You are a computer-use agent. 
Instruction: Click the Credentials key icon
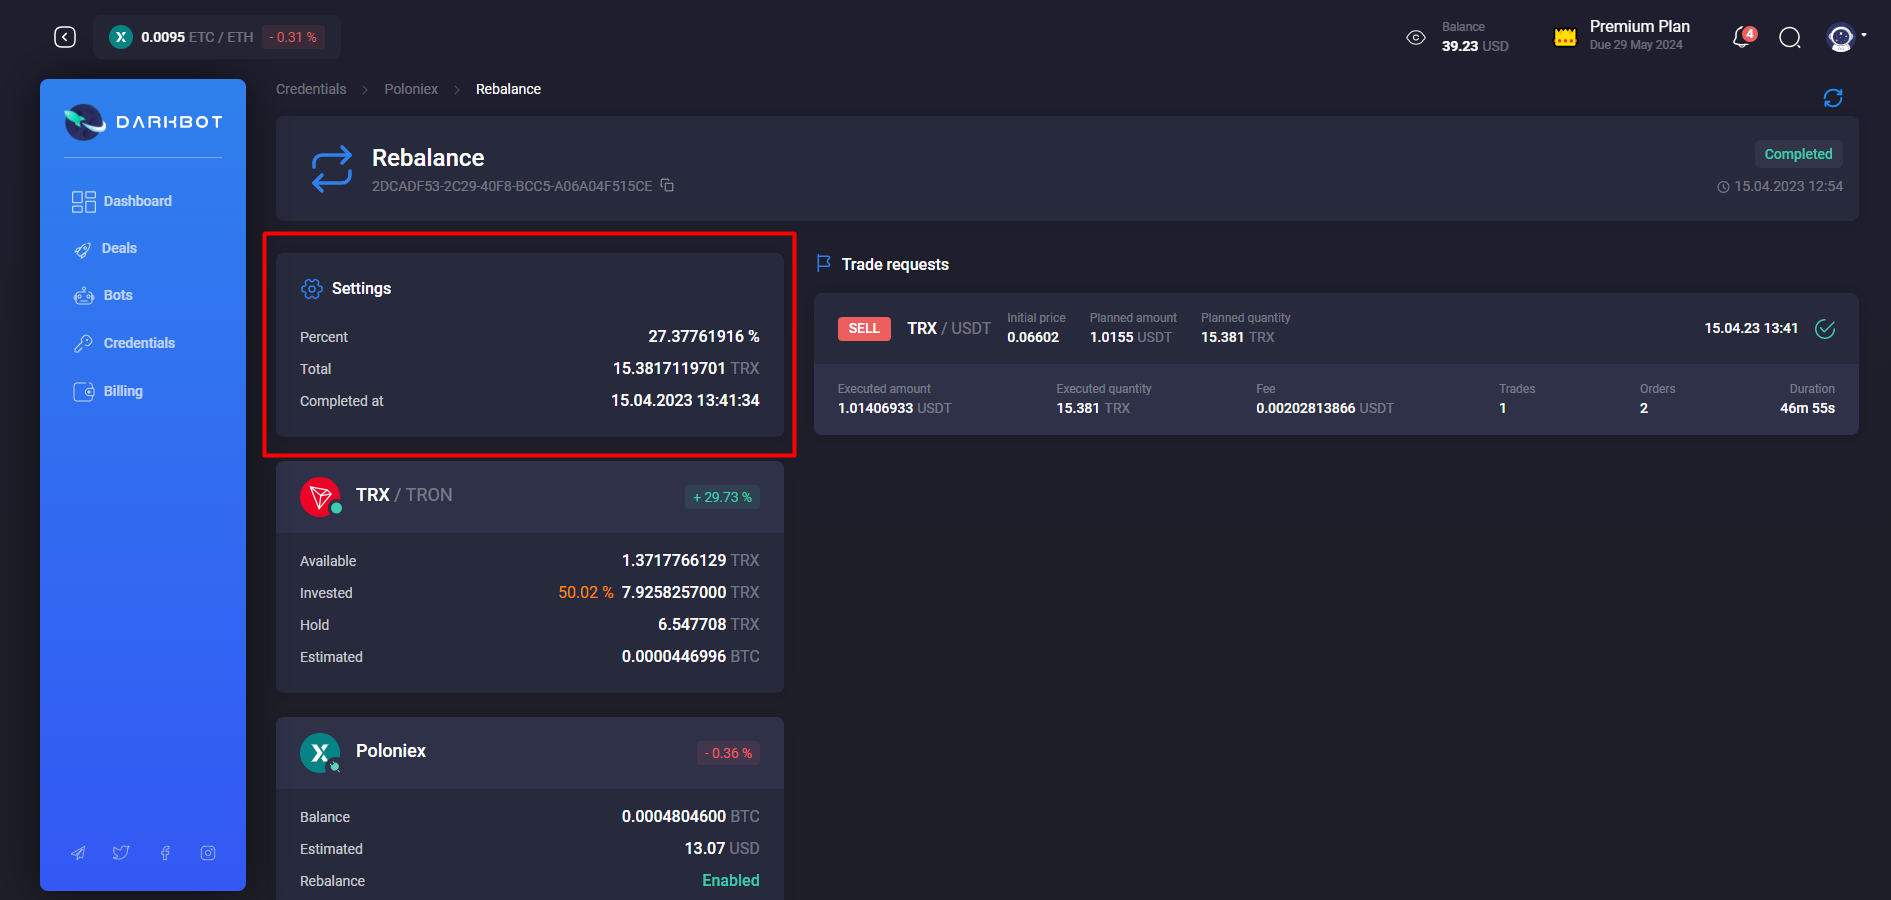click(x=84, y=342)
